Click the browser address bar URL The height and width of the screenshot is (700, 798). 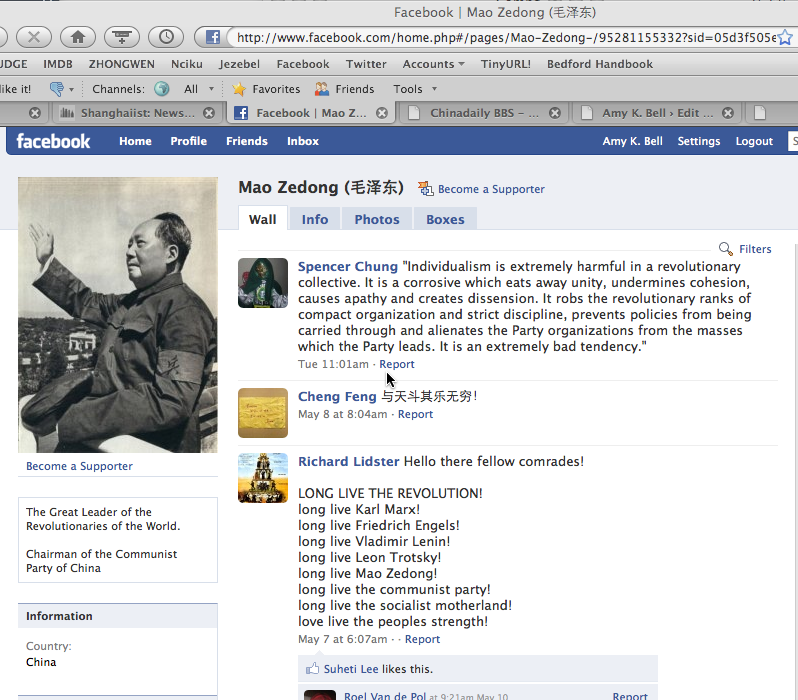coord(506,37)
